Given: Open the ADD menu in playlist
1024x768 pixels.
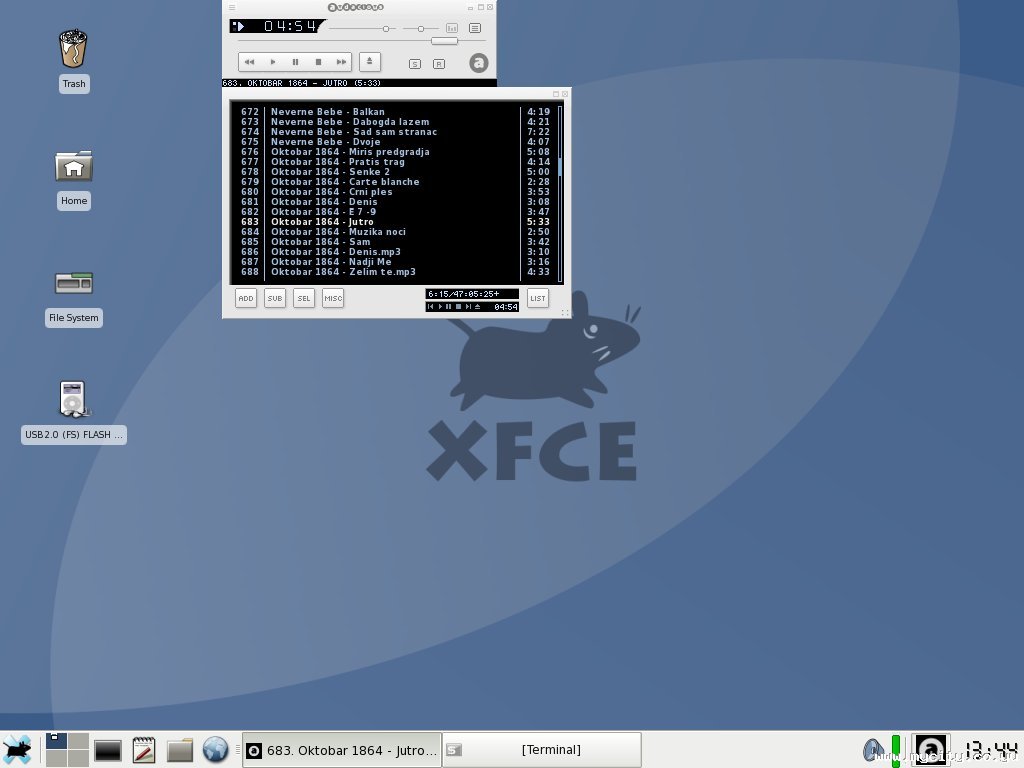Looking at the screenshot, I should point(246,298).
